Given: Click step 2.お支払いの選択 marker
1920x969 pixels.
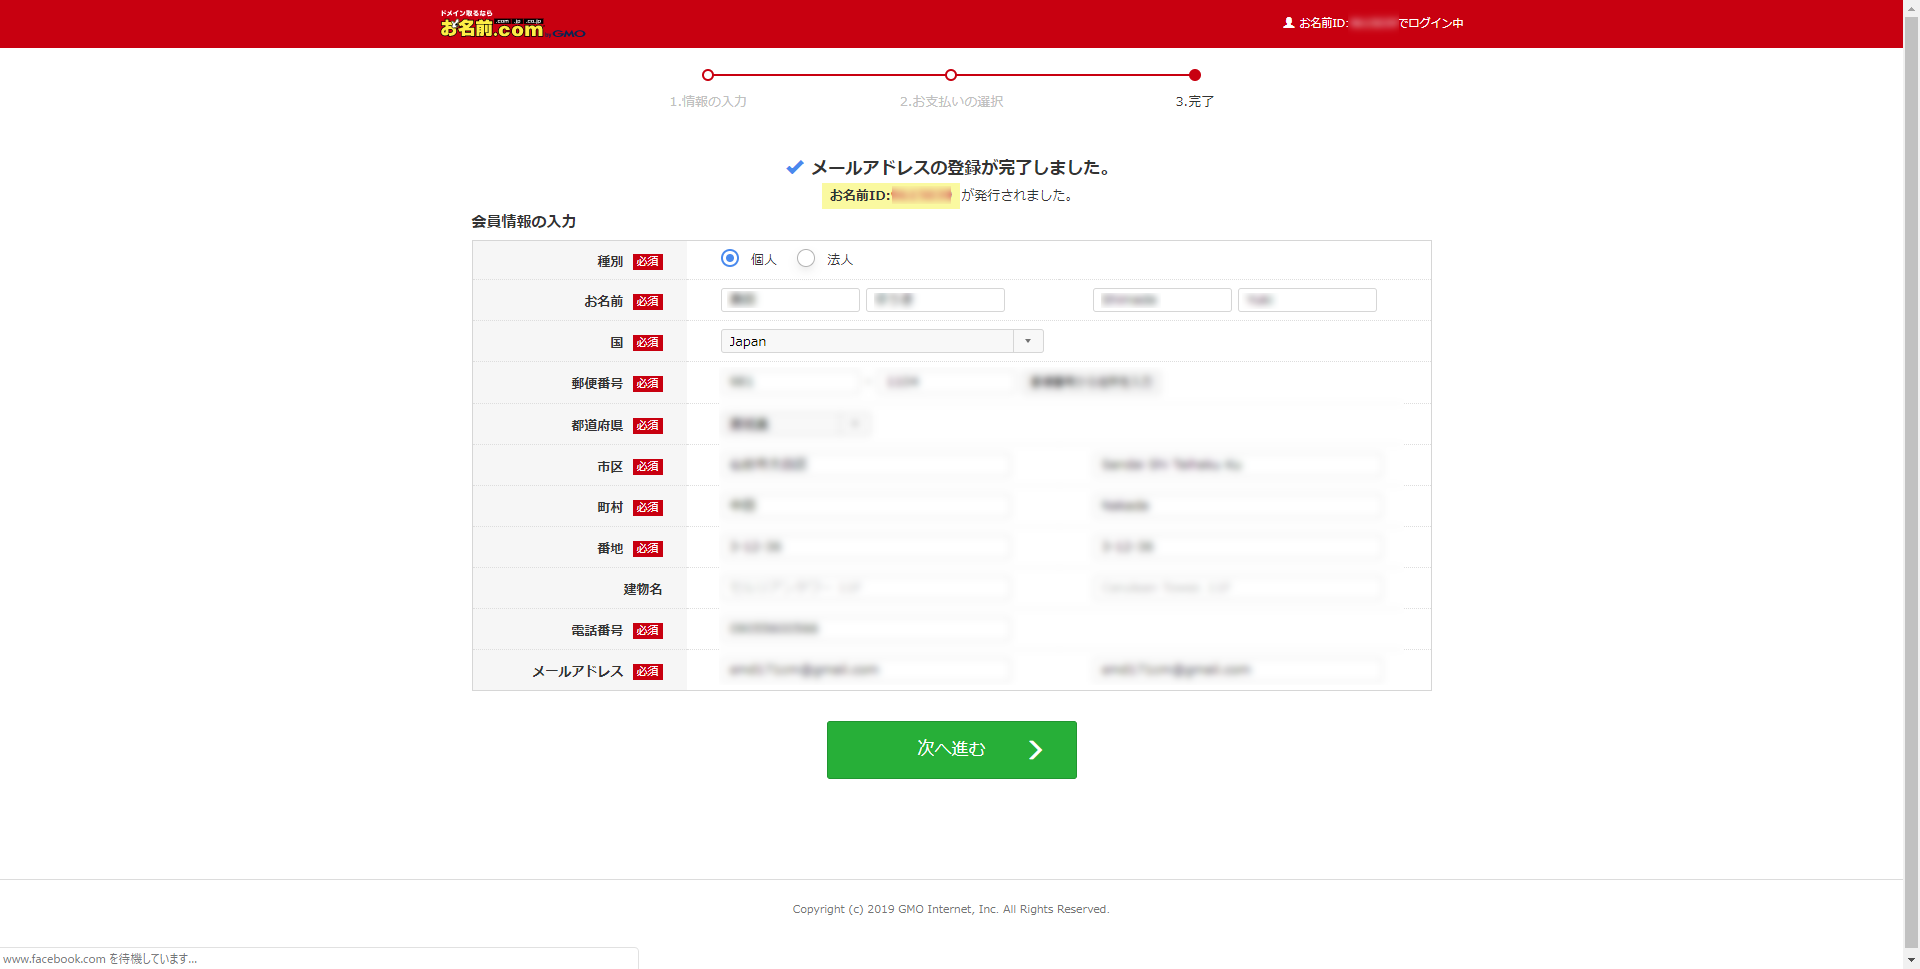Looking at the screenshot, I should coord(951,75).
